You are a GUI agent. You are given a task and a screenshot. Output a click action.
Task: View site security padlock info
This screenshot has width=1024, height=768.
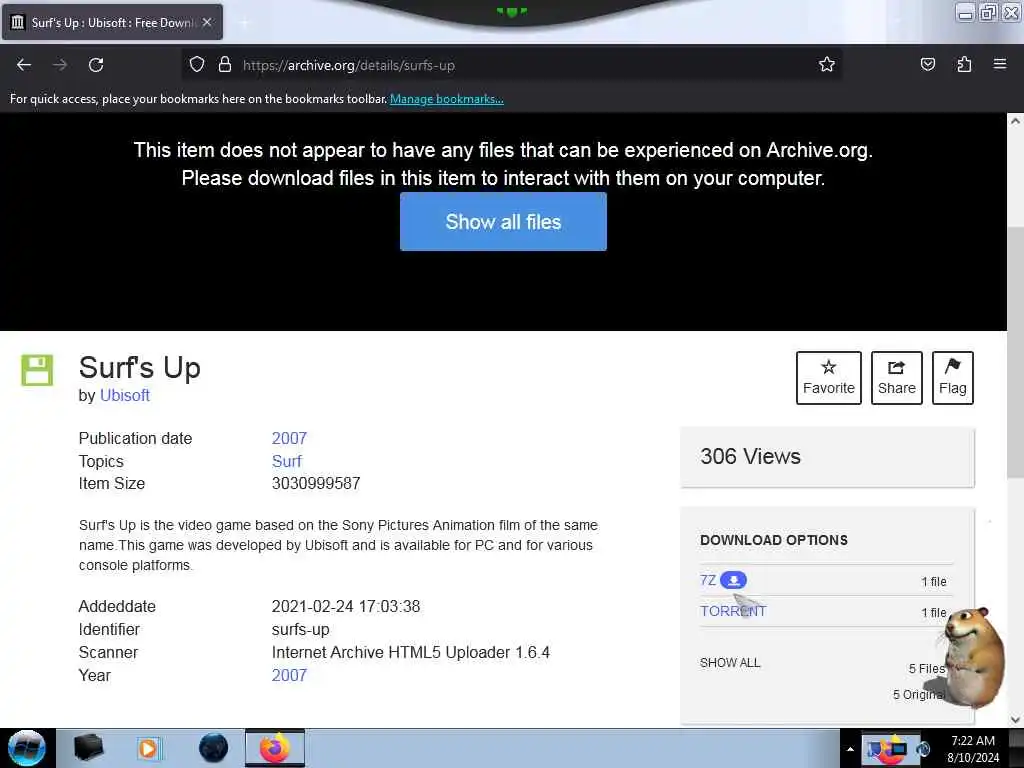tap(225, 65)
